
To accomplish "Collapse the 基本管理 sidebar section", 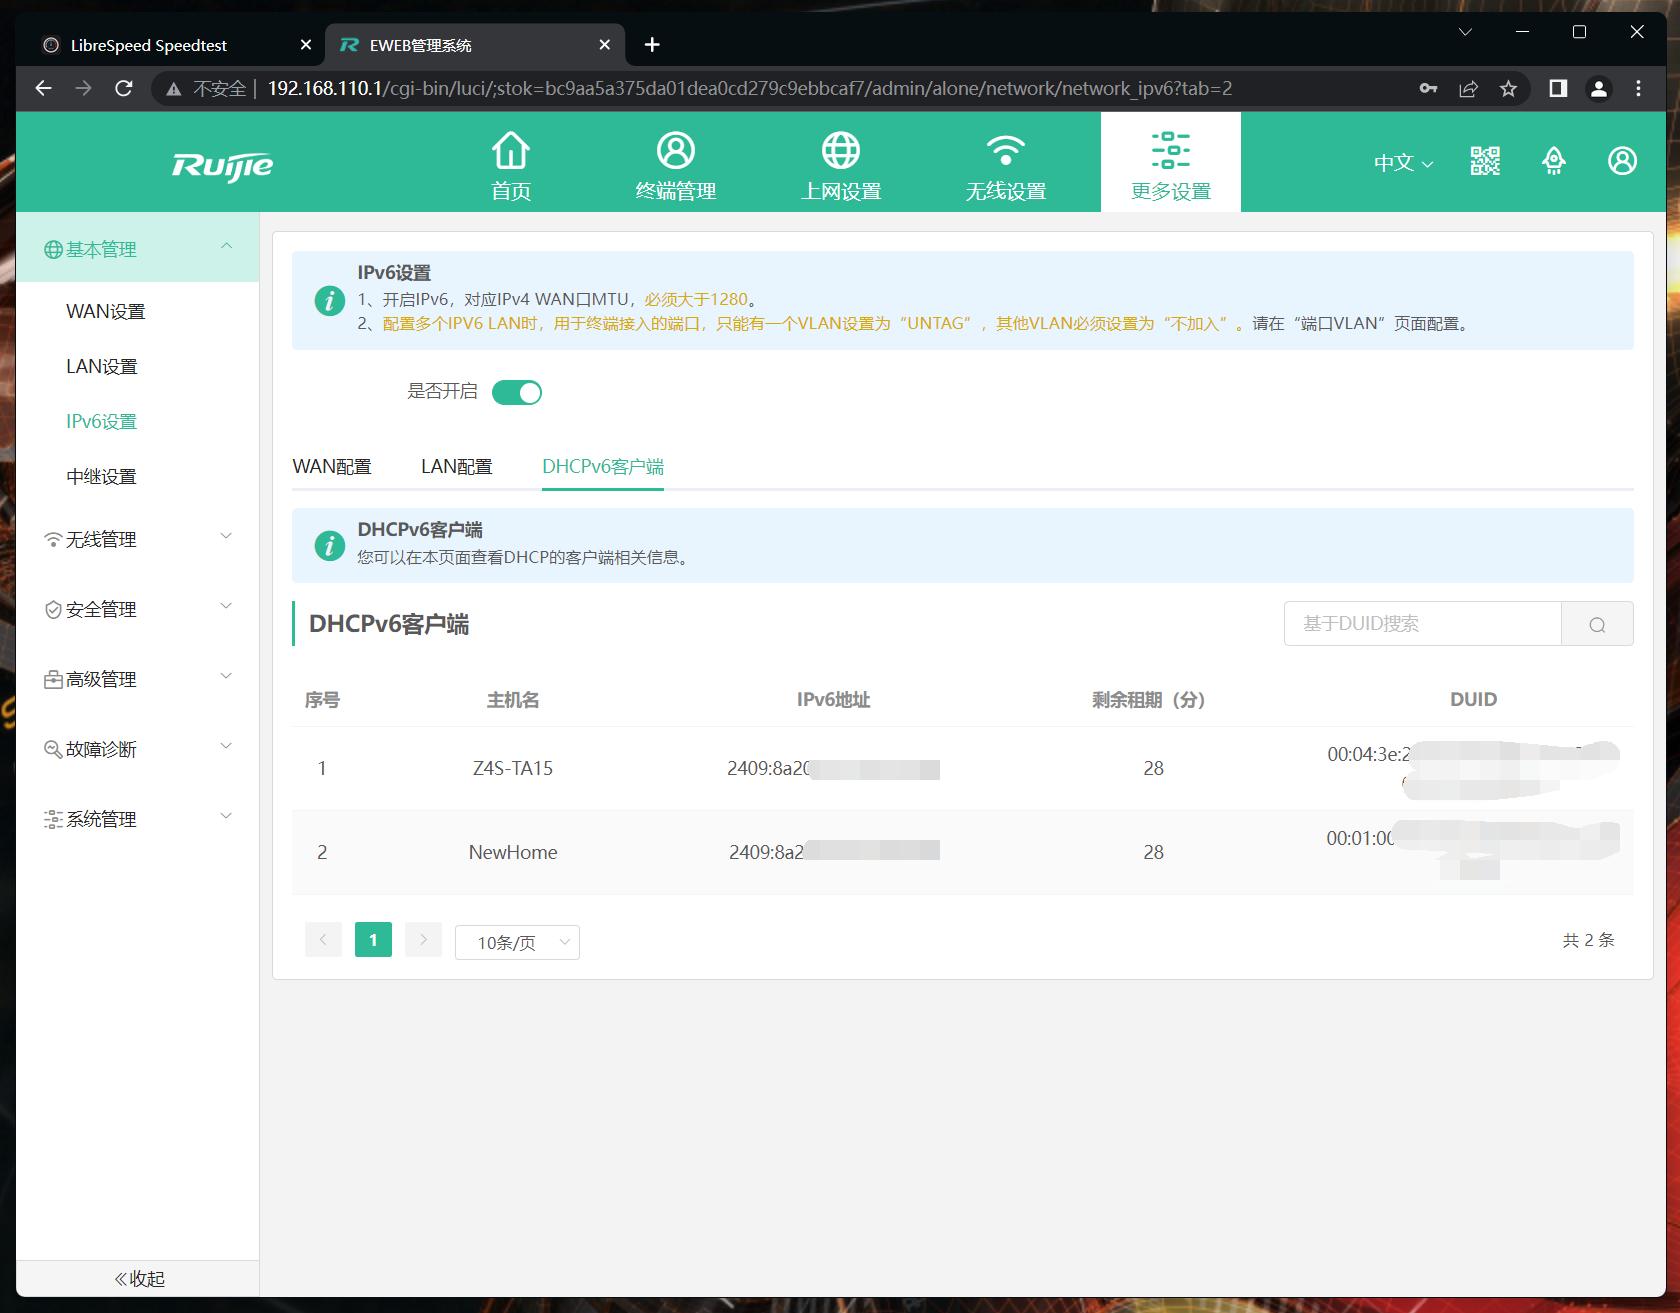I will 137,249.
